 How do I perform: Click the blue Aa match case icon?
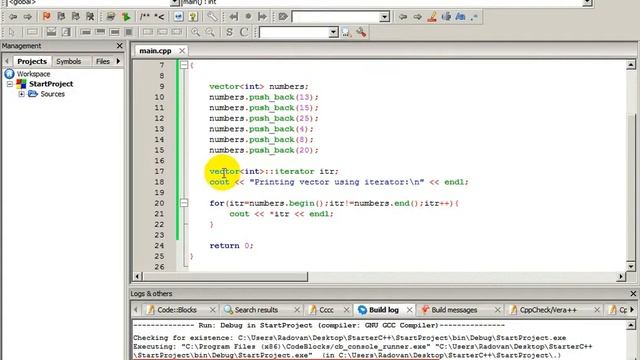(x=460, y=17)
